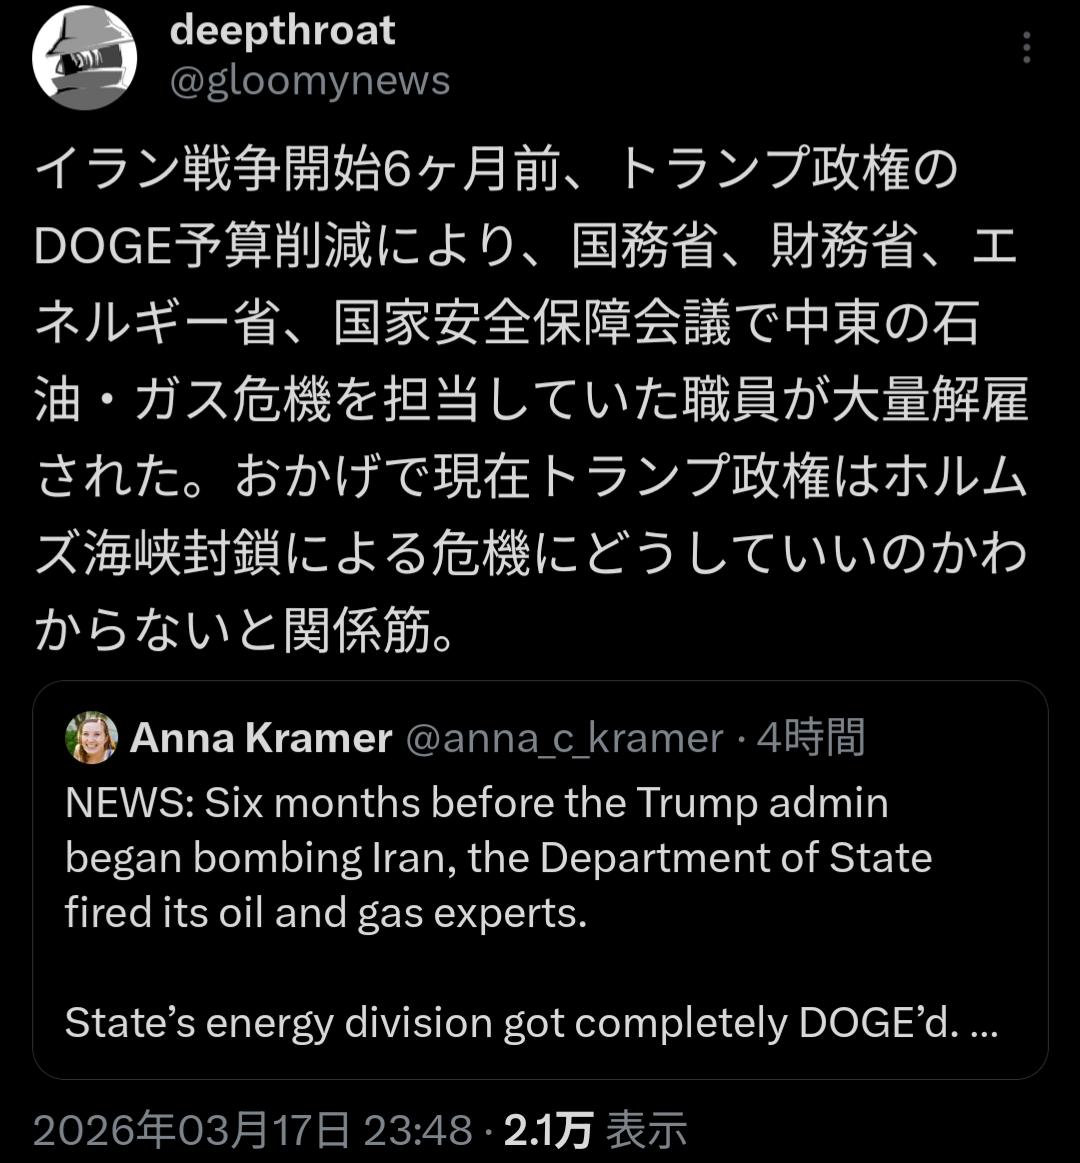This screenshot has height=1163, width=1080.
Task: Click Anna Kramer's small profile picture
Action: [91, 738]
